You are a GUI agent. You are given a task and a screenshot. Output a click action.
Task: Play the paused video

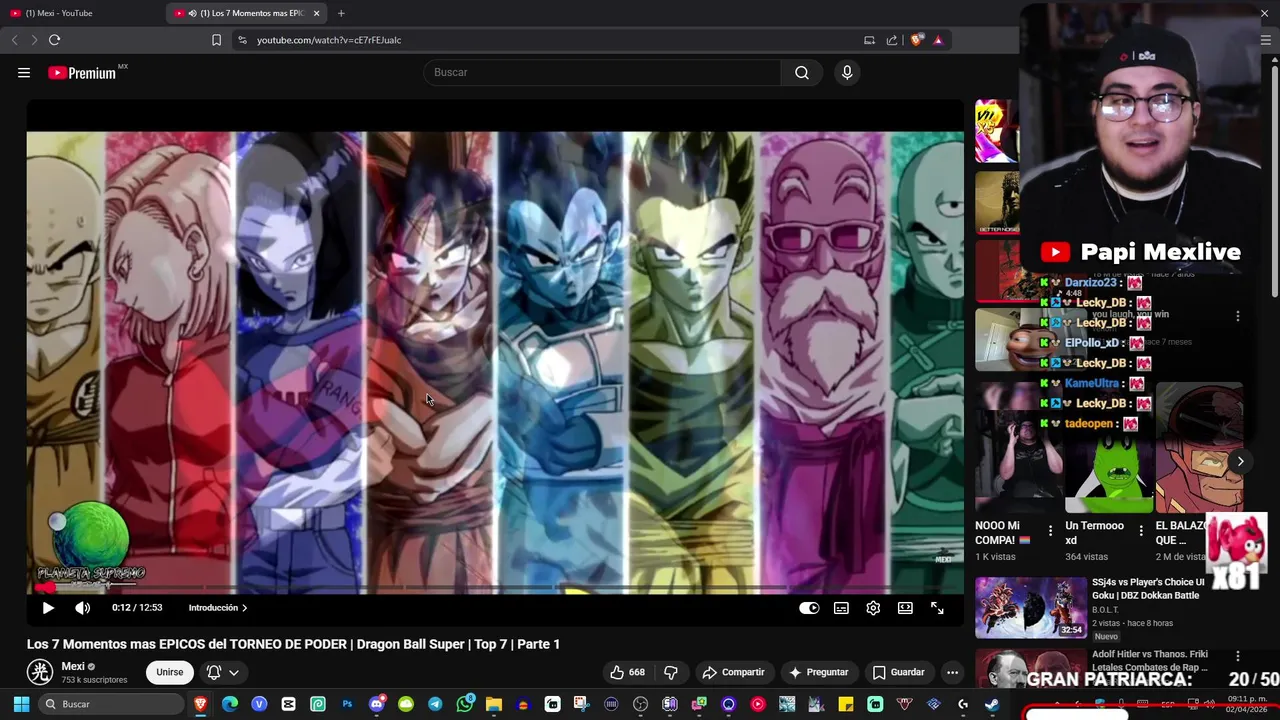click(x=48, y=608)
